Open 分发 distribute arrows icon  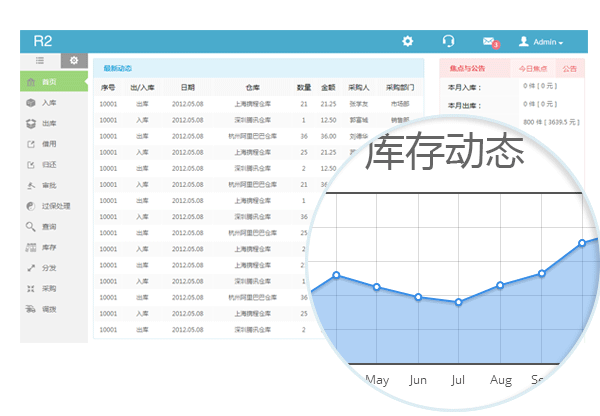click(31, 268)
